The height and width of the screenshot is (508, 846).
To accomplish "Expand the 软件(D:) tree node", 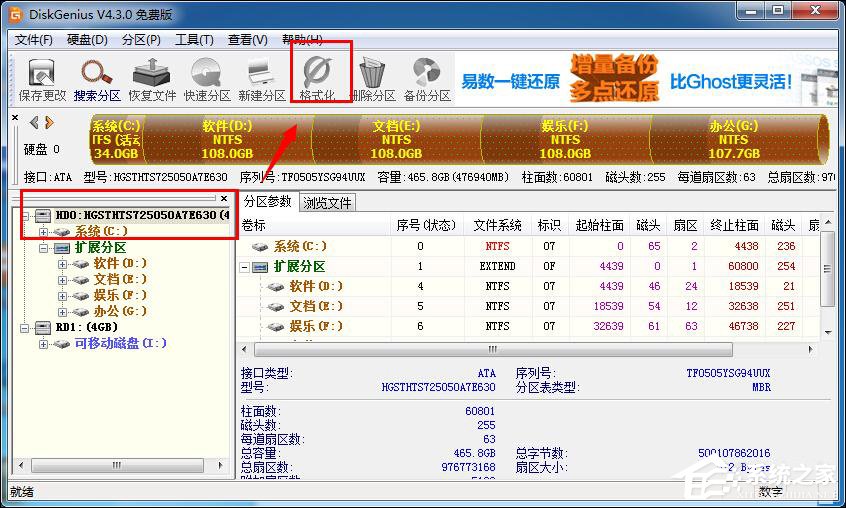I will (63, 264).
